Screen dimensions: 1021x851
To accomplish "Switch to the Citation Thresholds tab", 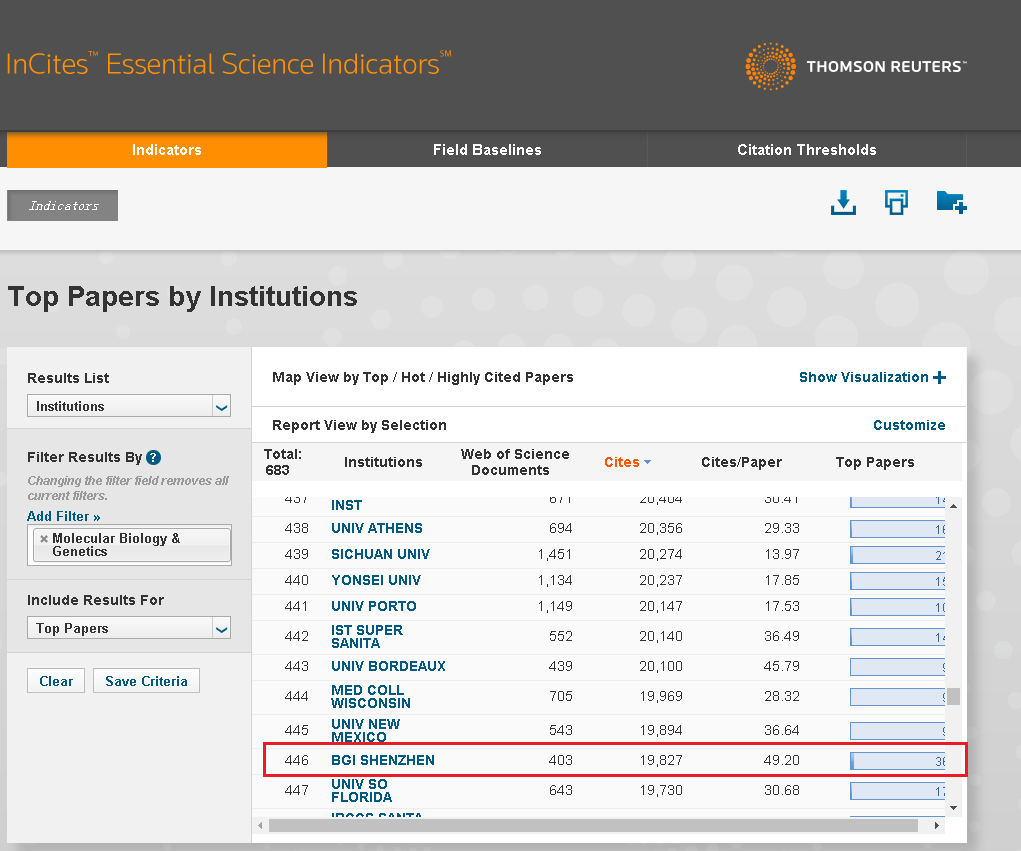I will pos(807,150).
